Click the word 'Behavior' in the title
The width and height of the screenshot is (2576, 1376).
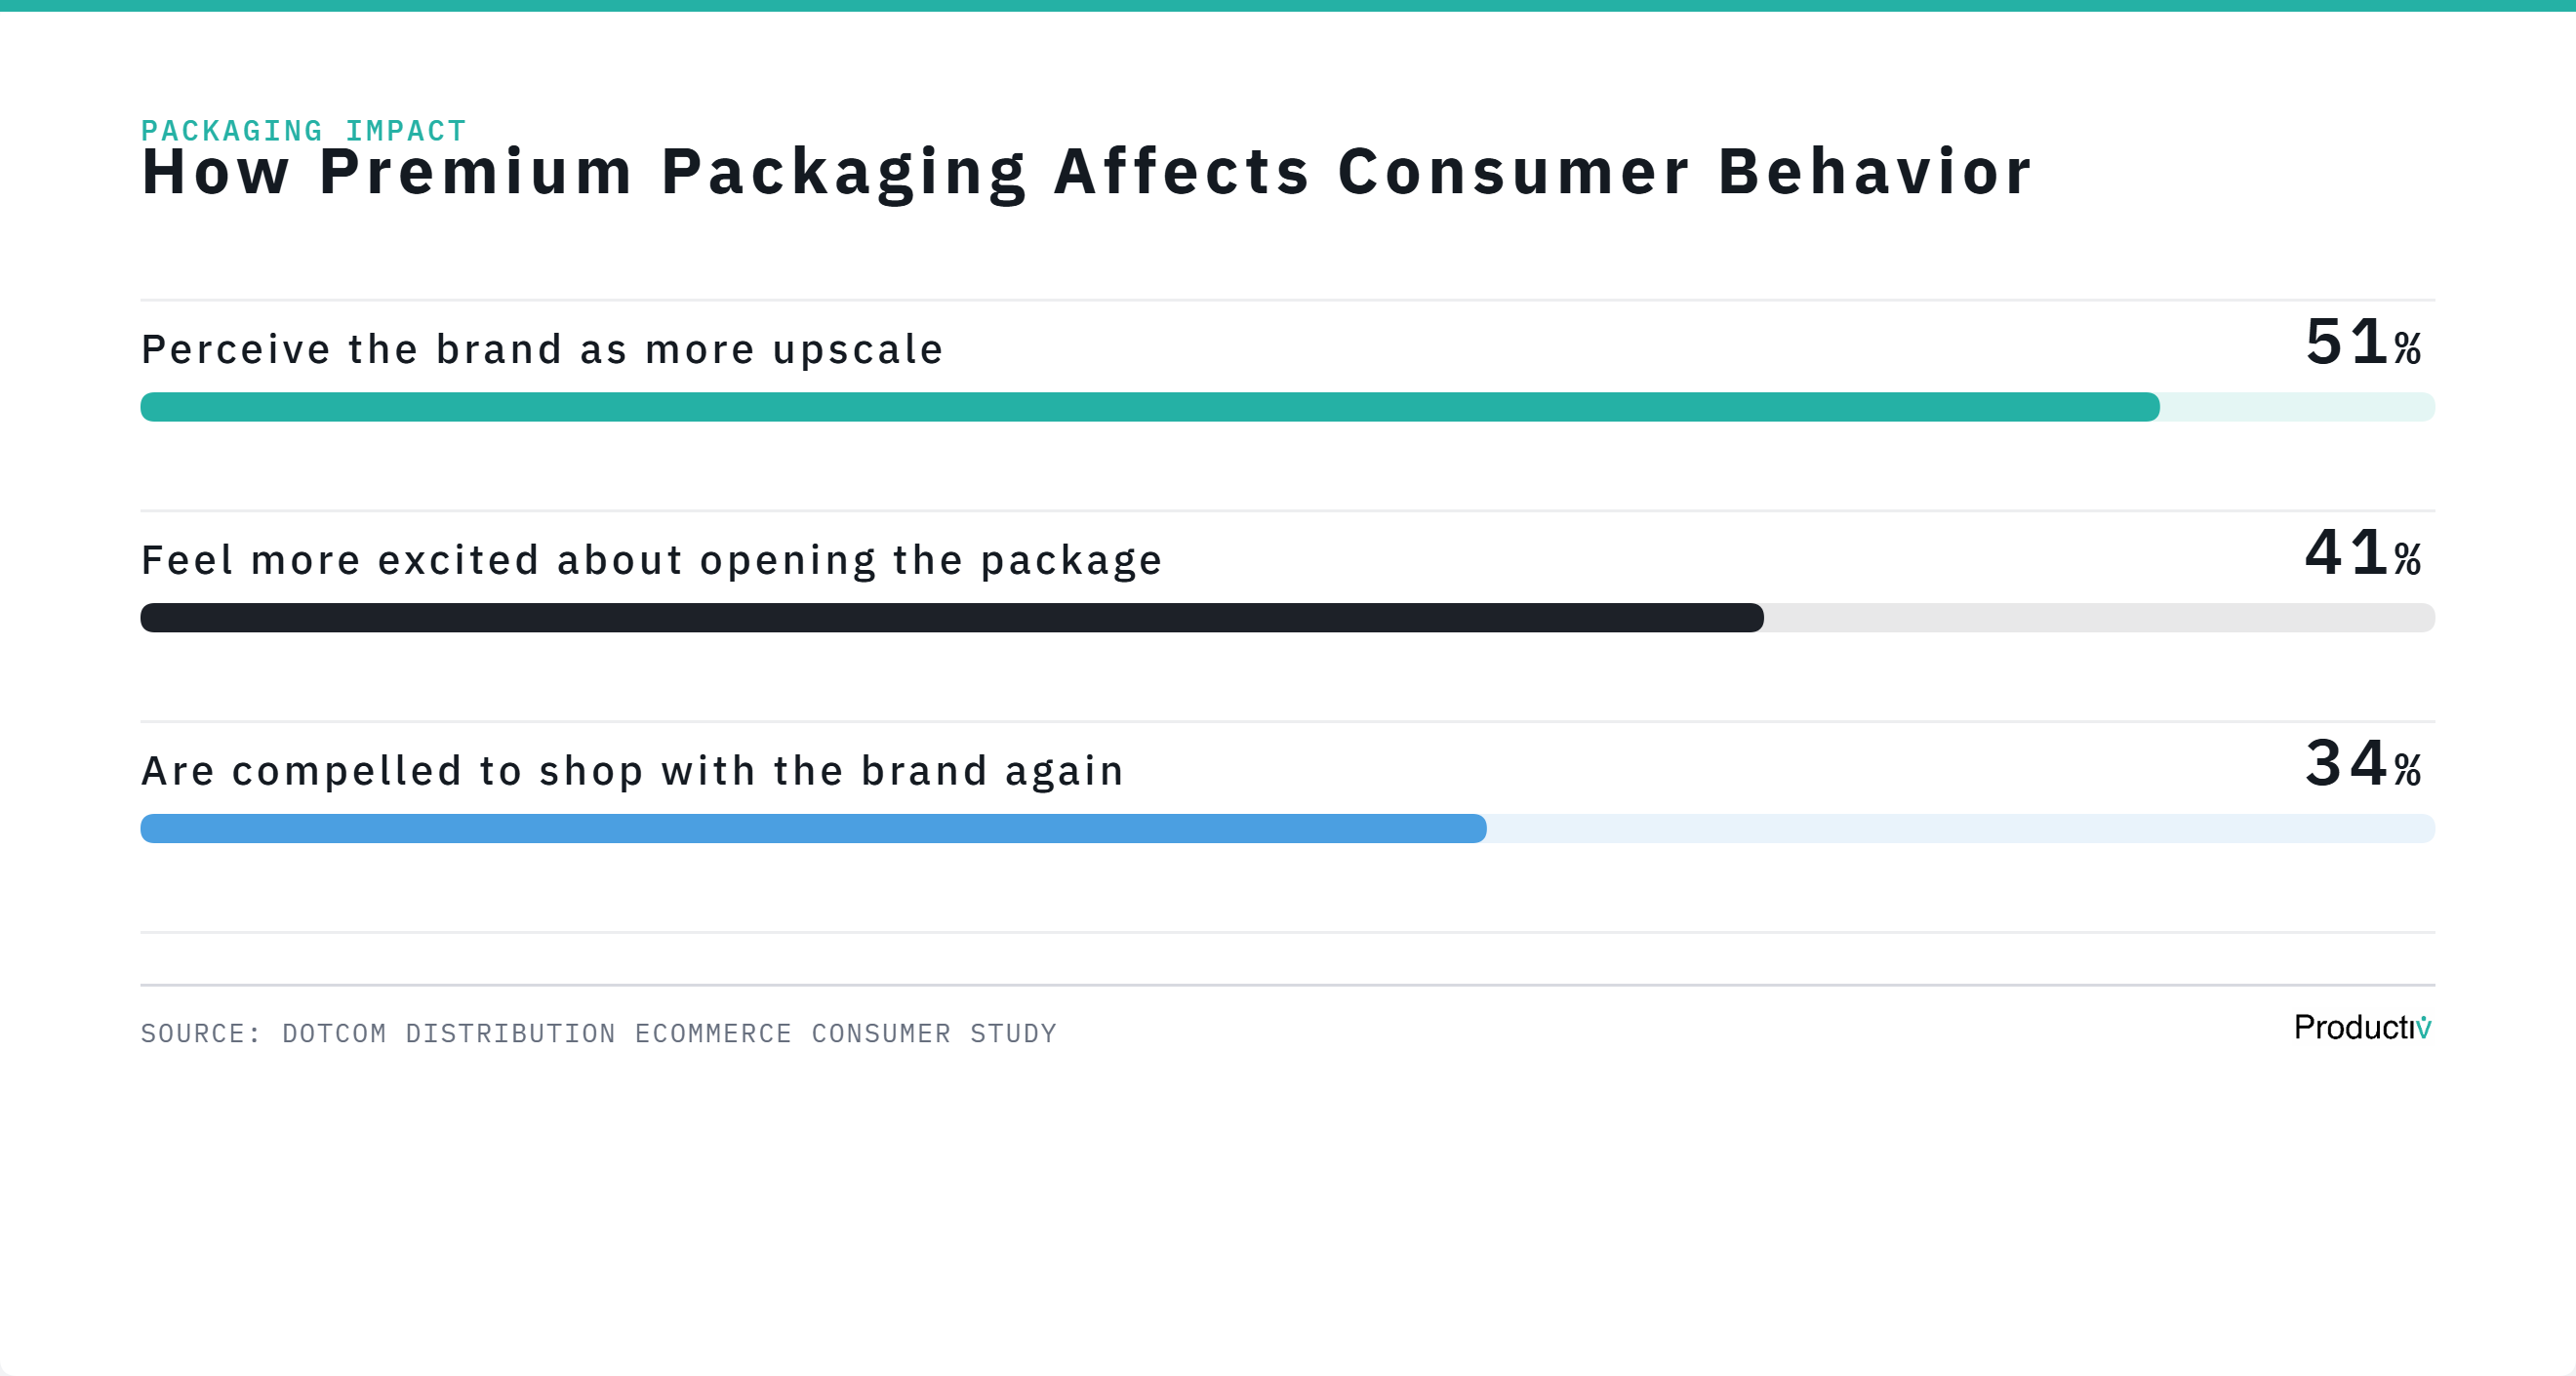tap(1875, 172)
